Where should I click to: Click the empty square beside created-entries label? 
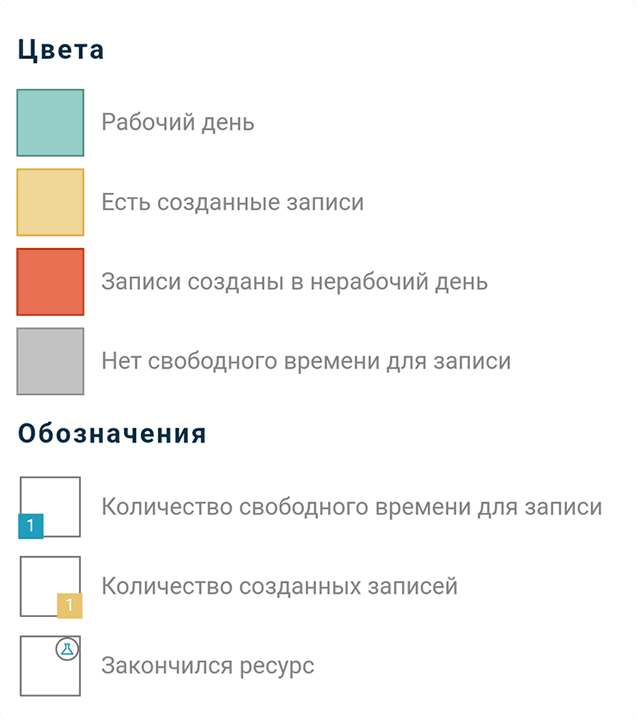(45, 580)
